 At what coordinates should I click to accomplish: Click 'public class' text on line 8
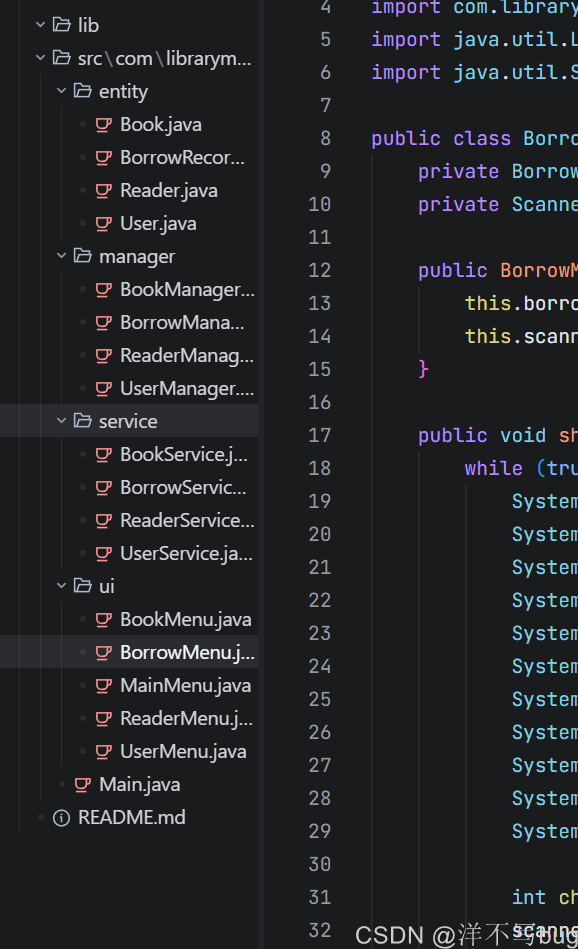click(441, 139)
